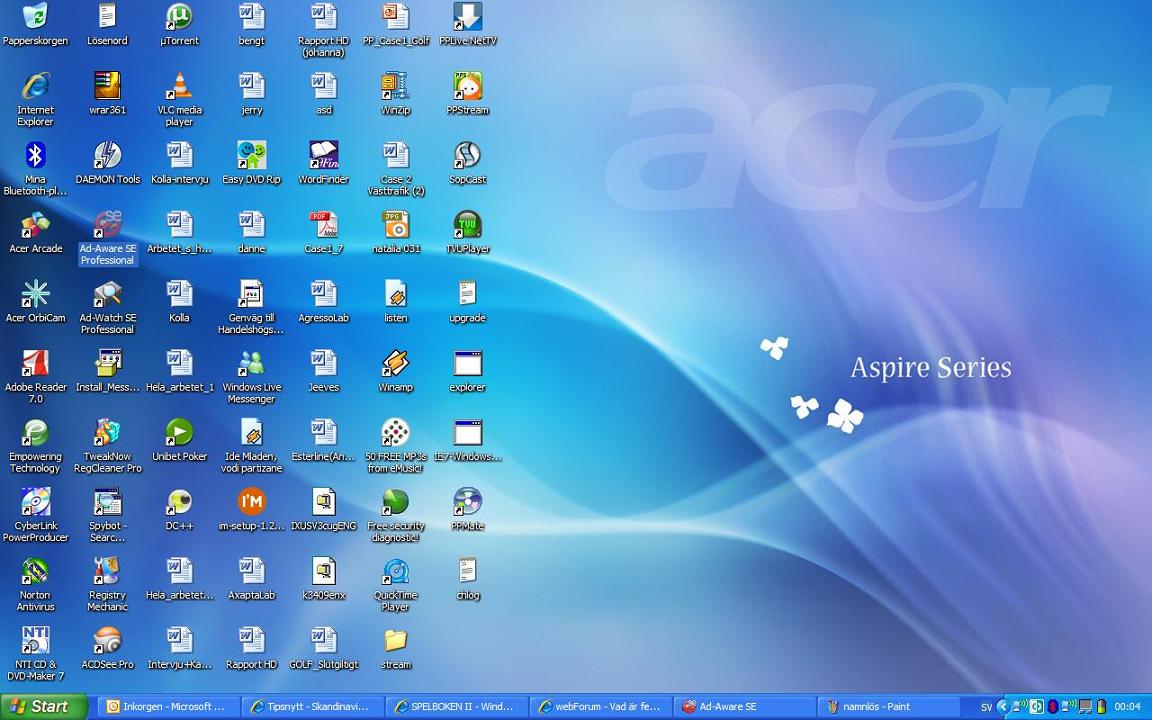Switch to webForum taskbar button
Viewport: 1152px width, 720px height.
(x=601, y=707)
